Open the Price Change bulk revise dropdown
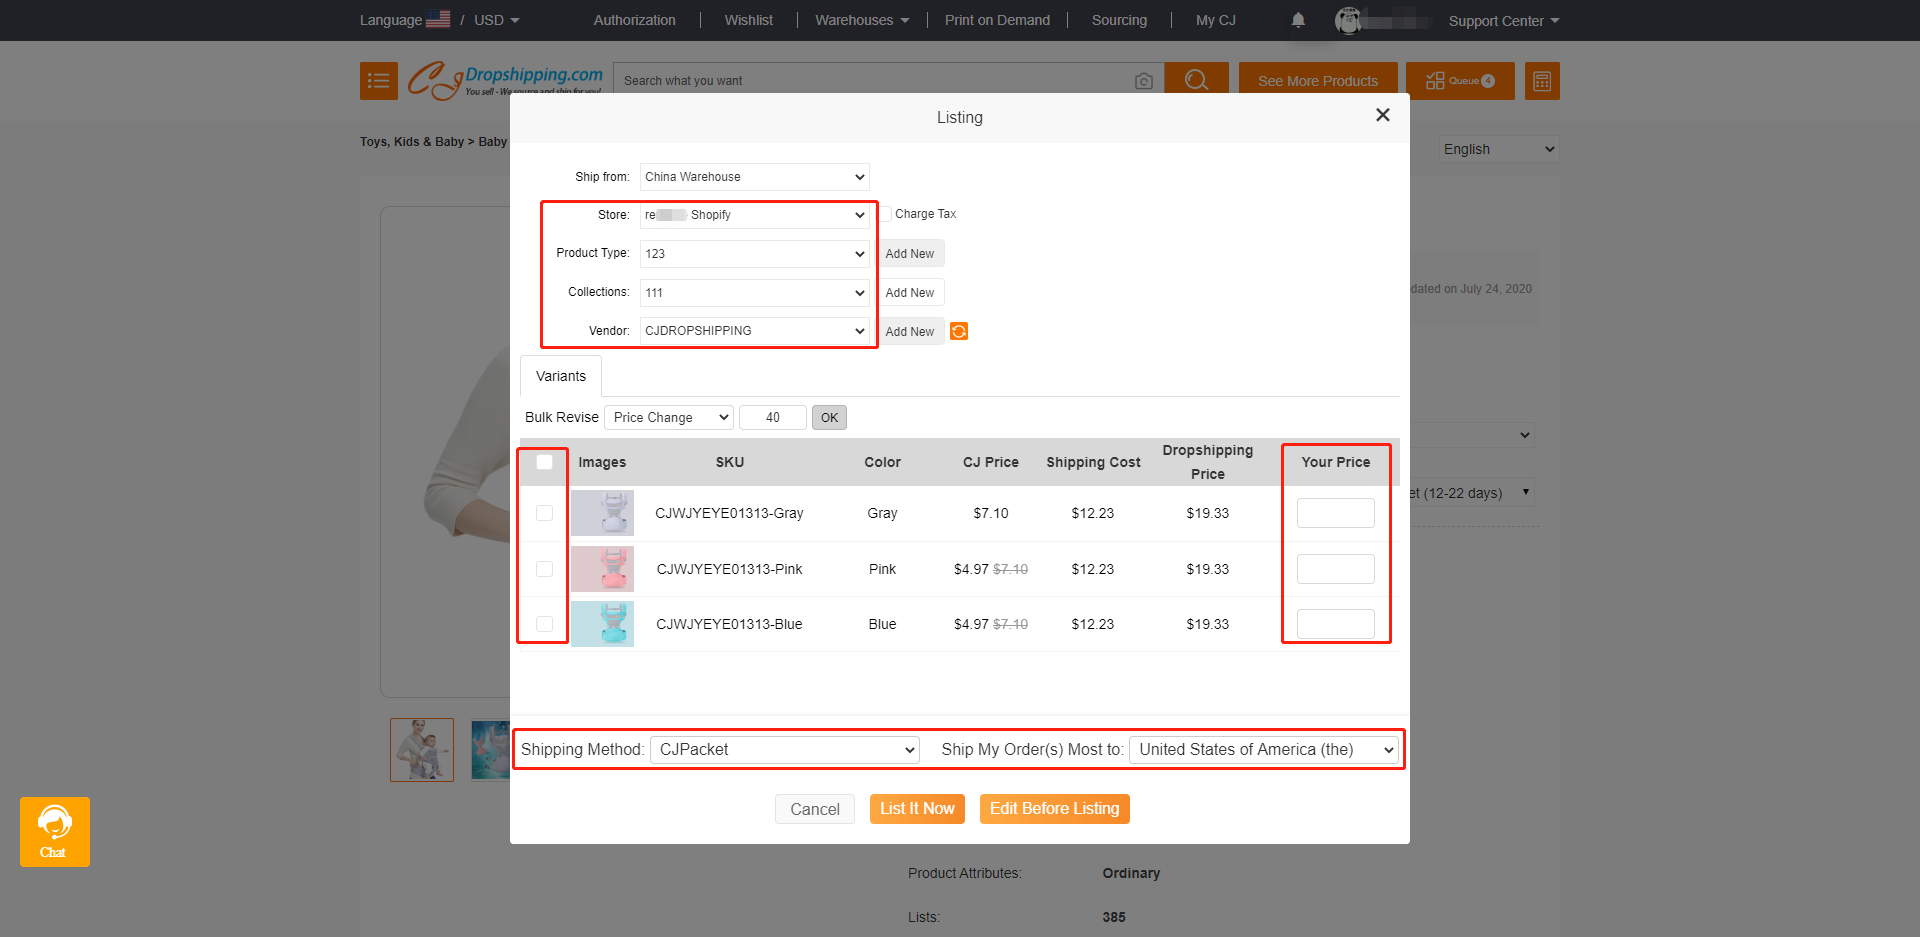Screen dimensions: 1920x937 pos(669,417)
